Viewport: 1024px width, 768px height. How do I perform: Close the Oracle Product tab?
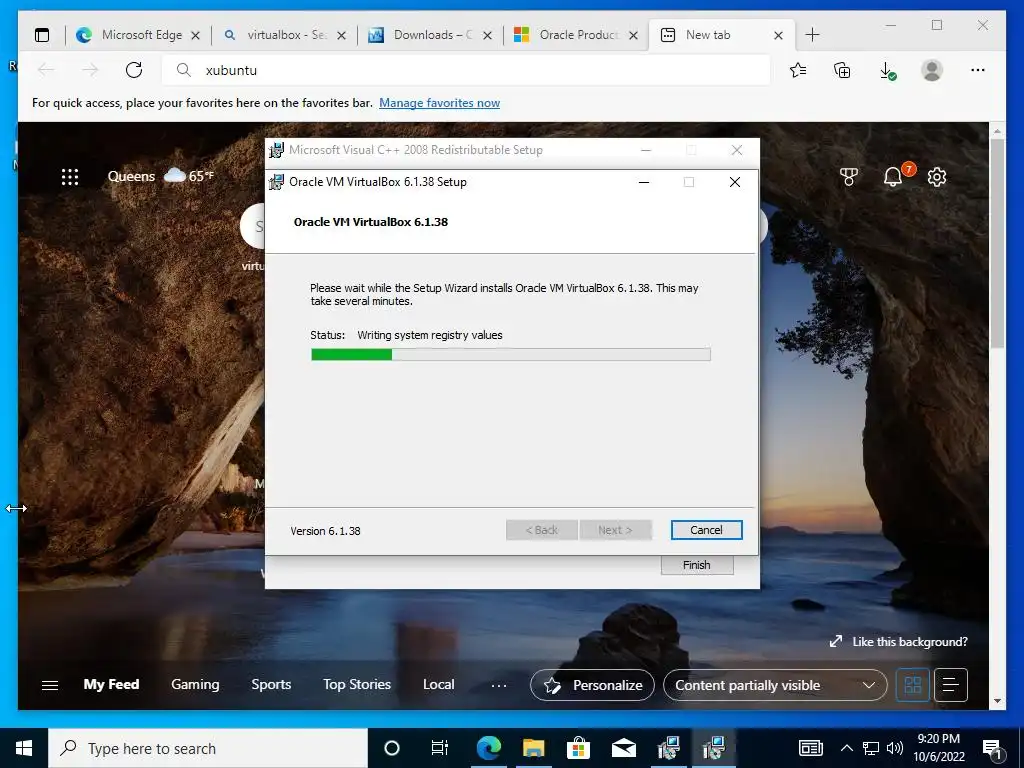coord(633,36)
